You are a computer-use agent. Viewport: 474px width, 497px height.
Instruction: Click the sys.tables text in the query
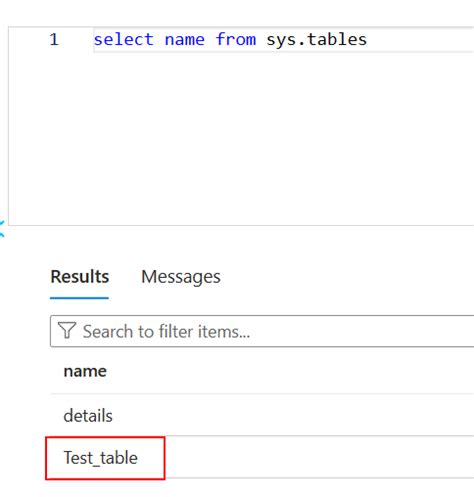316,39
